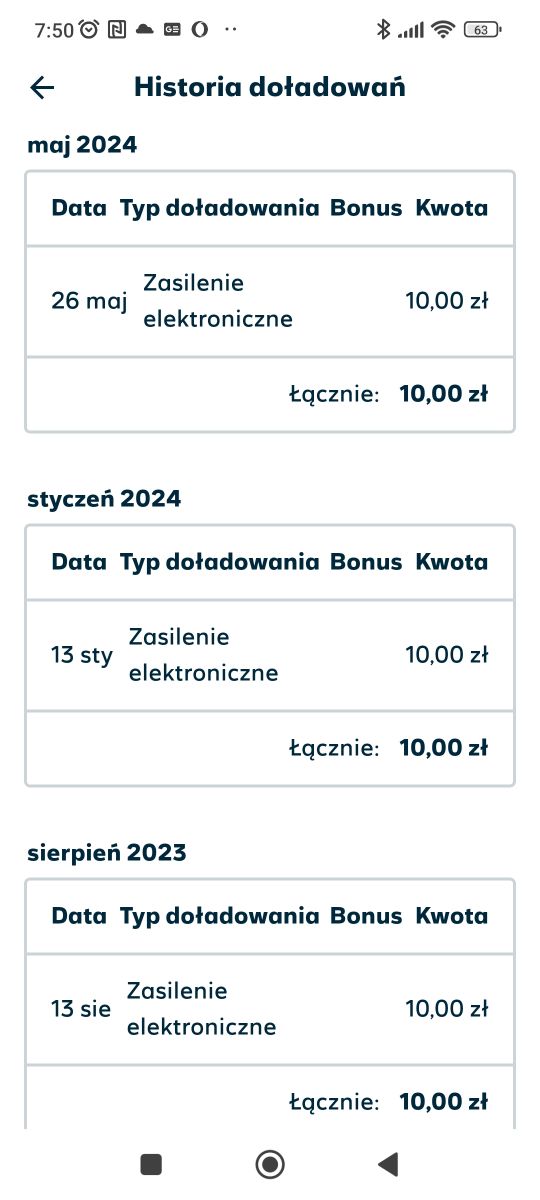The width and height of the screenshot is (540, 1200).
Task: Tap the Bluetooth status icon
Action: (x=382, y=30)
